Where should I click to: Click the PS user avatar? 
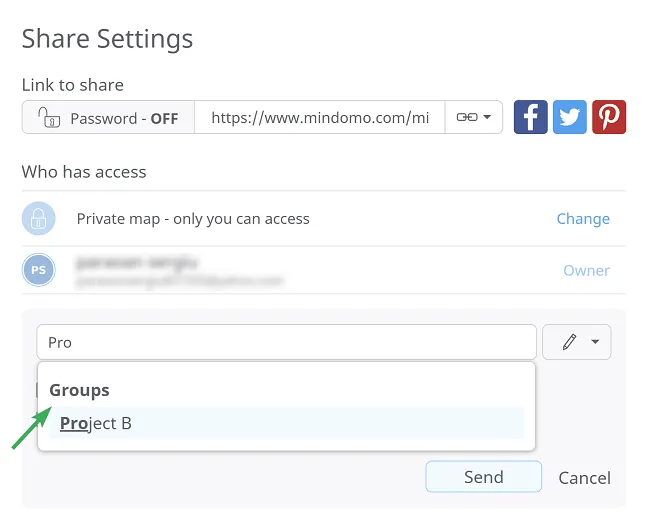coord(39,270)
